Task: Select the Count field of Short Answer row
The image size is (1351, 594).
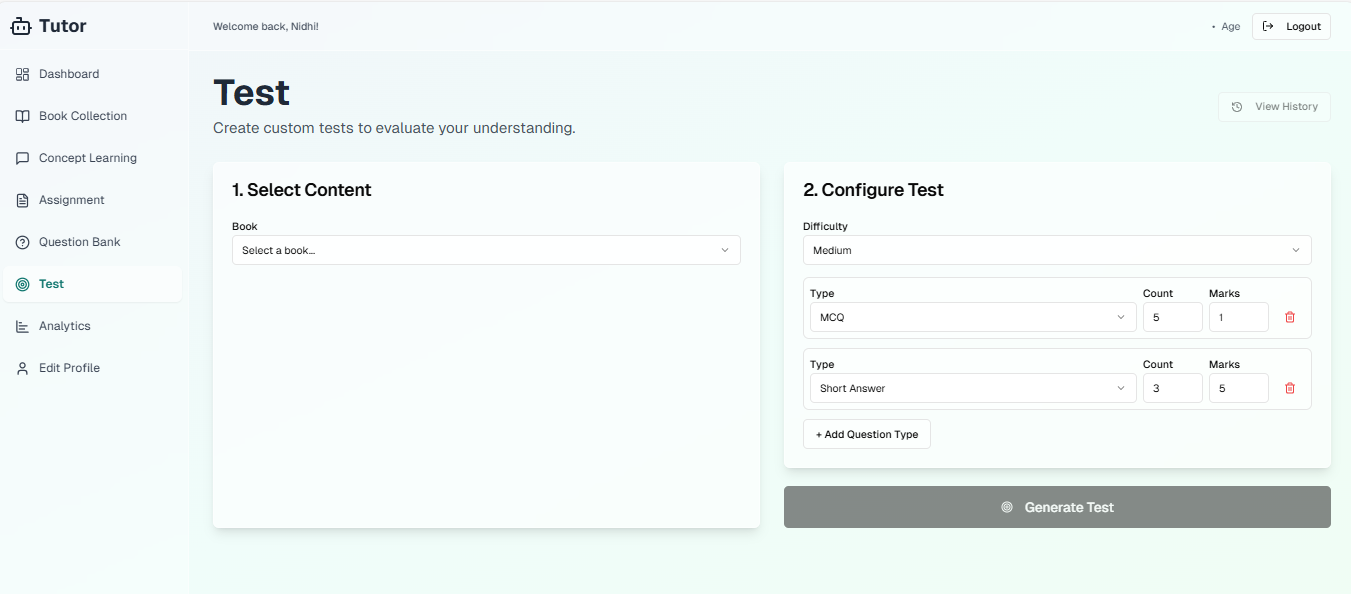Action: coord(1172,387)
